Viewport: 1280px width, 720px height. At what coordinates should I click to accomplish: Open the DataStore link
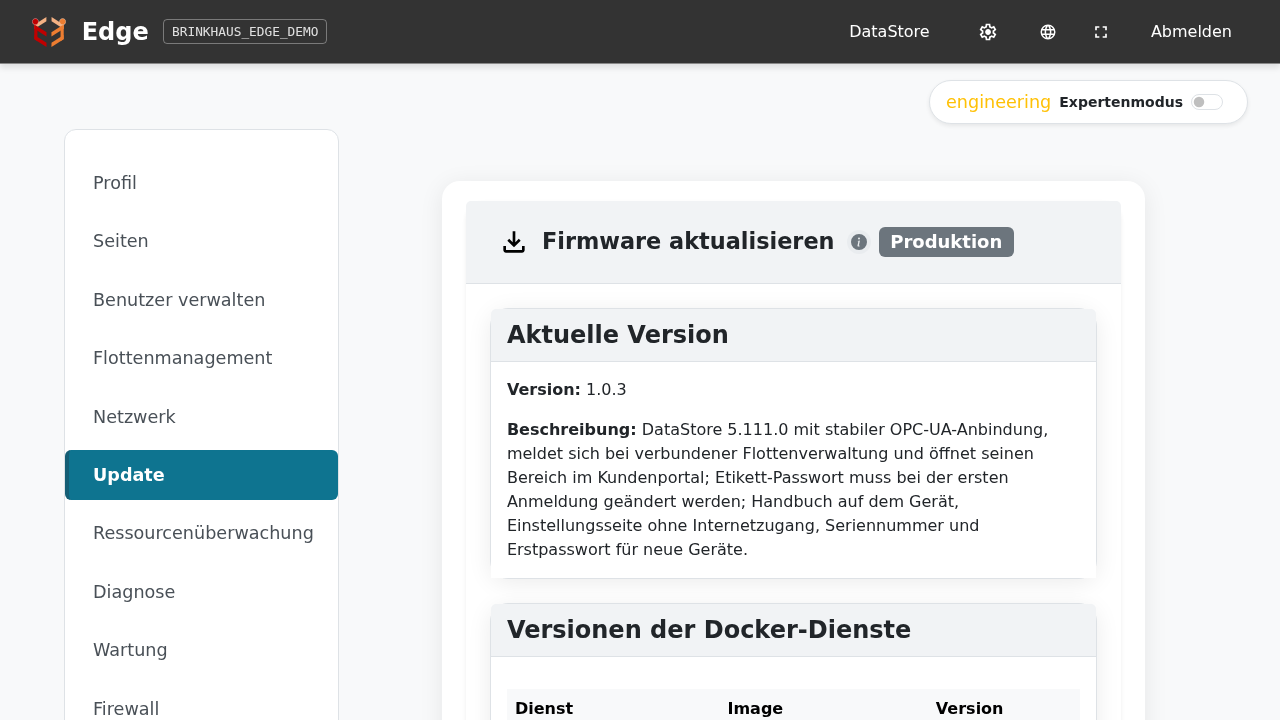[x=889, y=32]
